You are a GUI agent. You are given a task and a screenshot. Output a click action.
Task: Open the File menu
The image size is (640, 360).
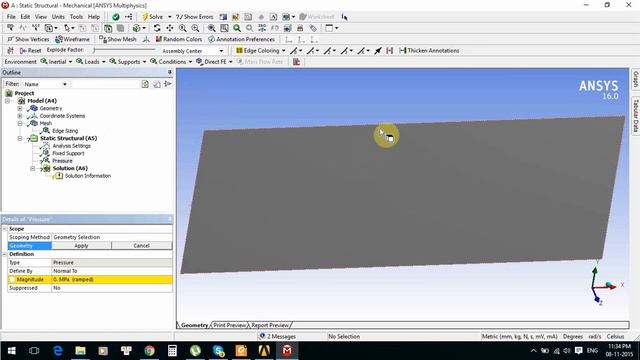[x=11, y=17]
